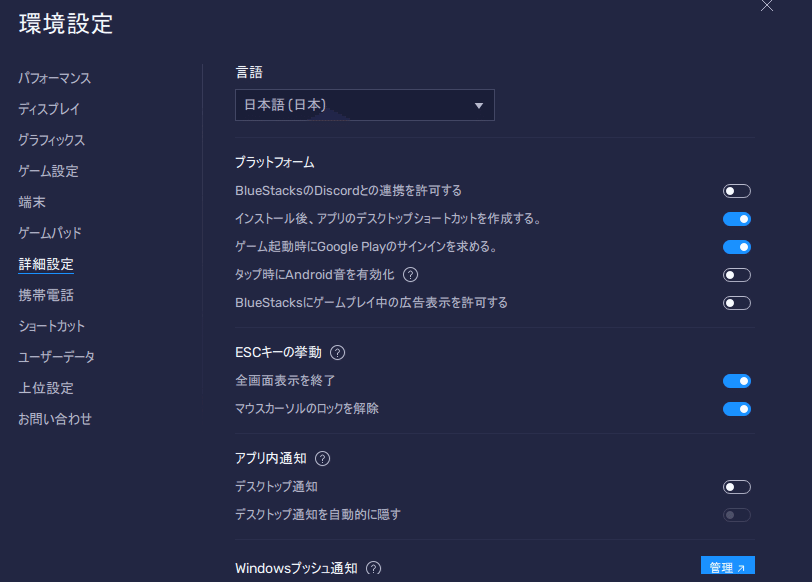Enable タップ時にAndroid音を有効化 toggle
Screen dimensions: 812x582
coord(736,275)
